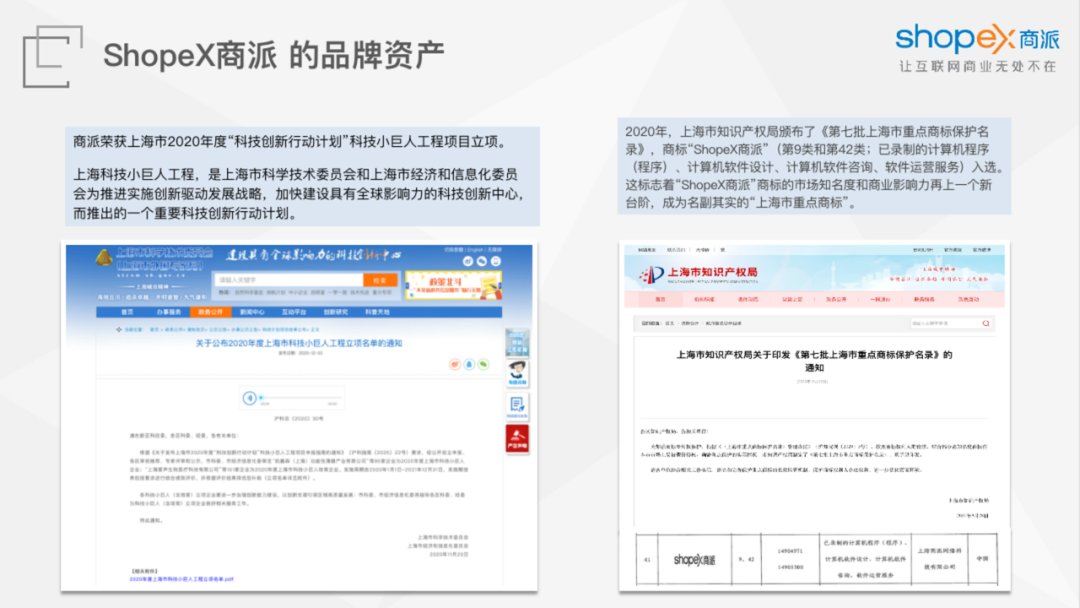Play the article audio reading

(x=250, y=398)
